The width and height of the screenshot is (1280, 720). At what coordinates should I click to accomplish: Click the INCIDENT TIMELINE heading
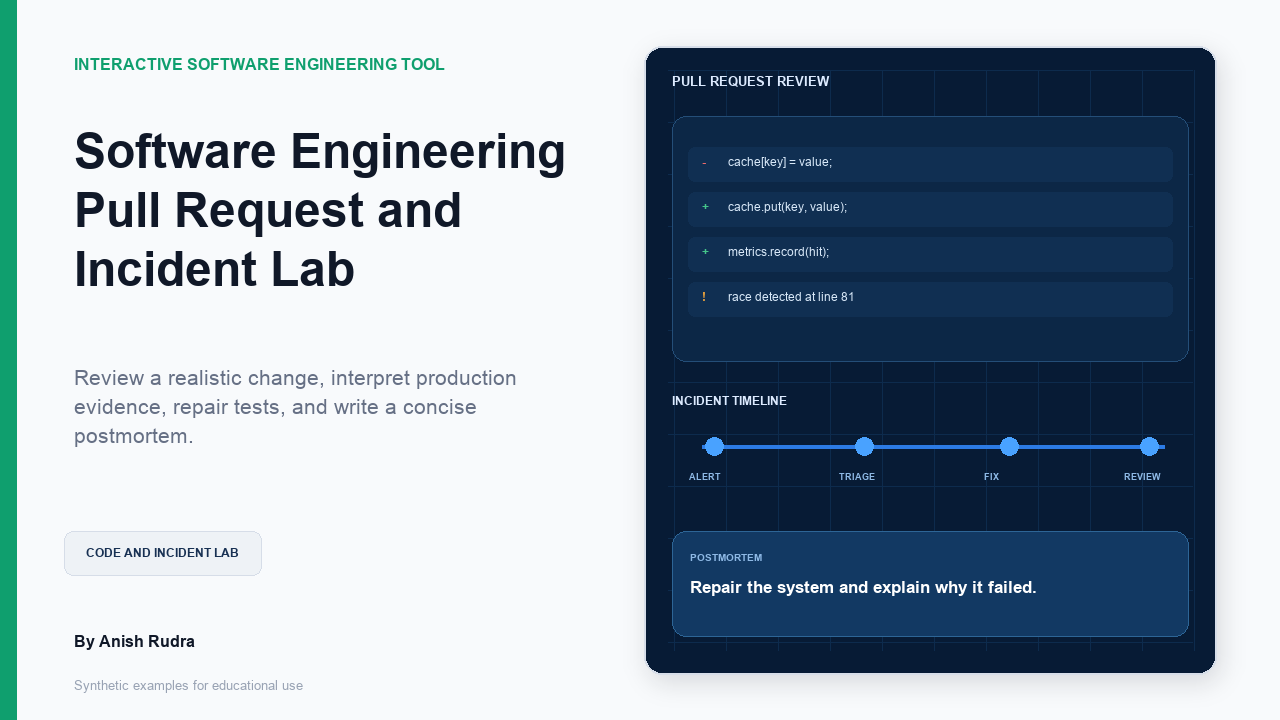tap(729, 401)
